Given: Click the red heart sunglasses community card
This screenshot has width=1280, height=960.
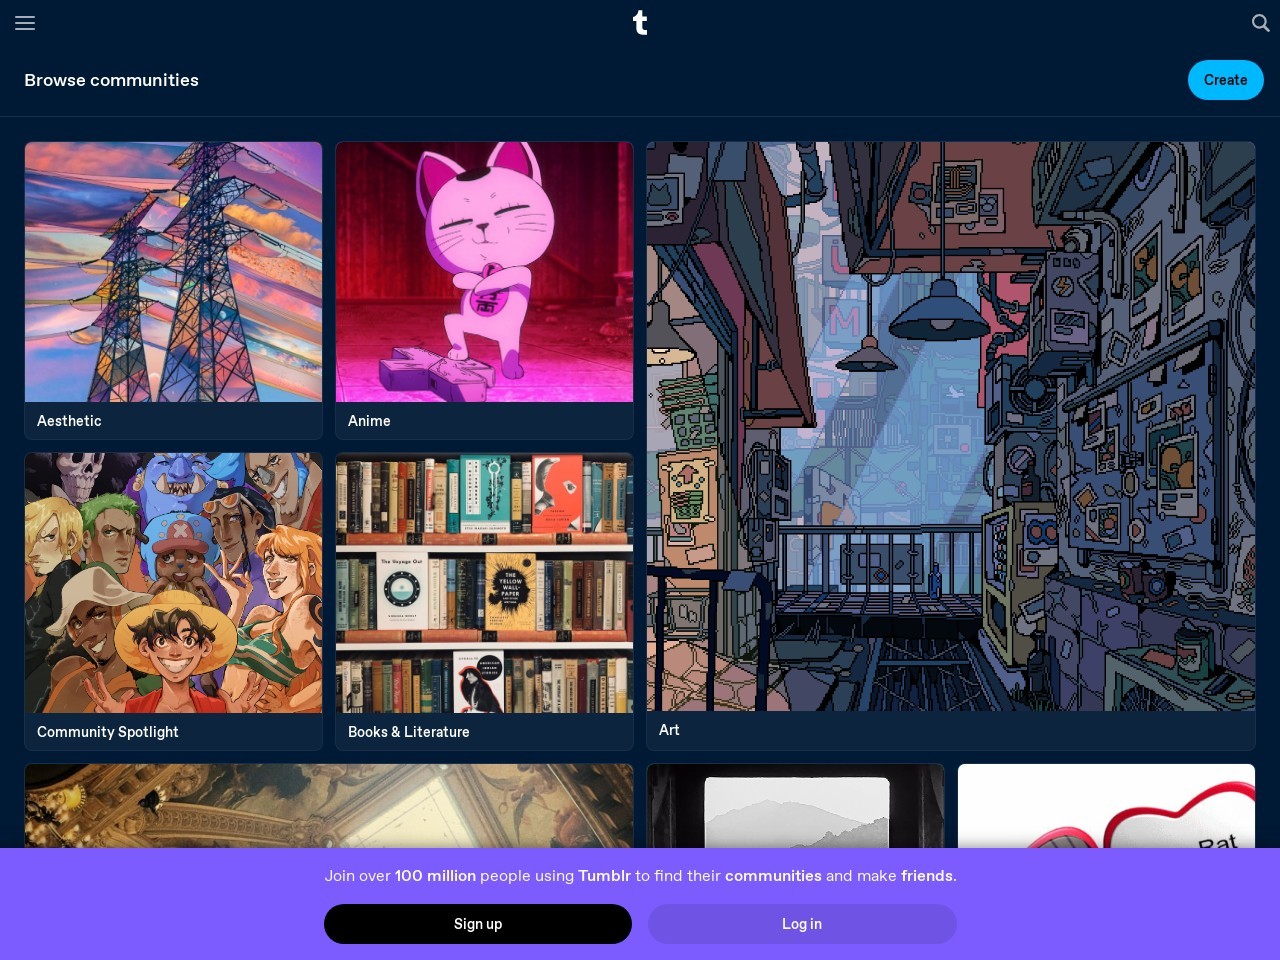Looking at the screenshot, I should pyautogui.click(x=1106, y=806).
